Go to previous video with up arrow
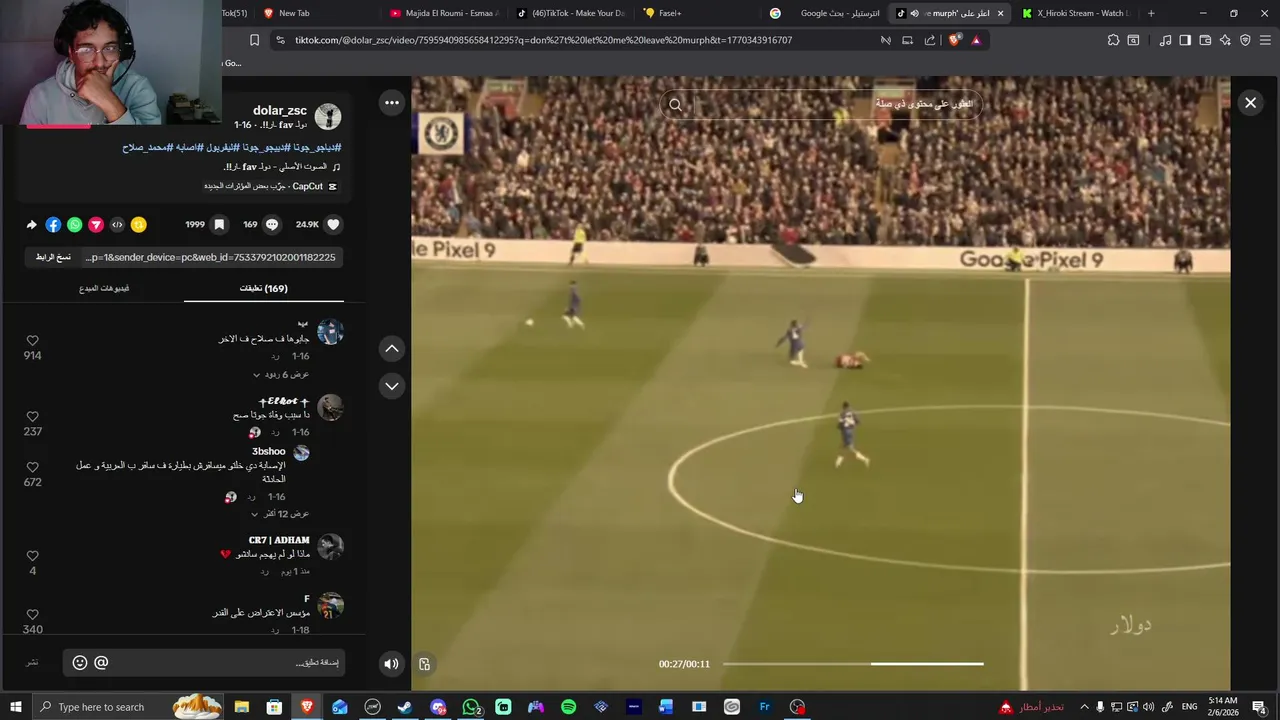The height and width of the screenshot is (720, 1280). tap(392, 348)
